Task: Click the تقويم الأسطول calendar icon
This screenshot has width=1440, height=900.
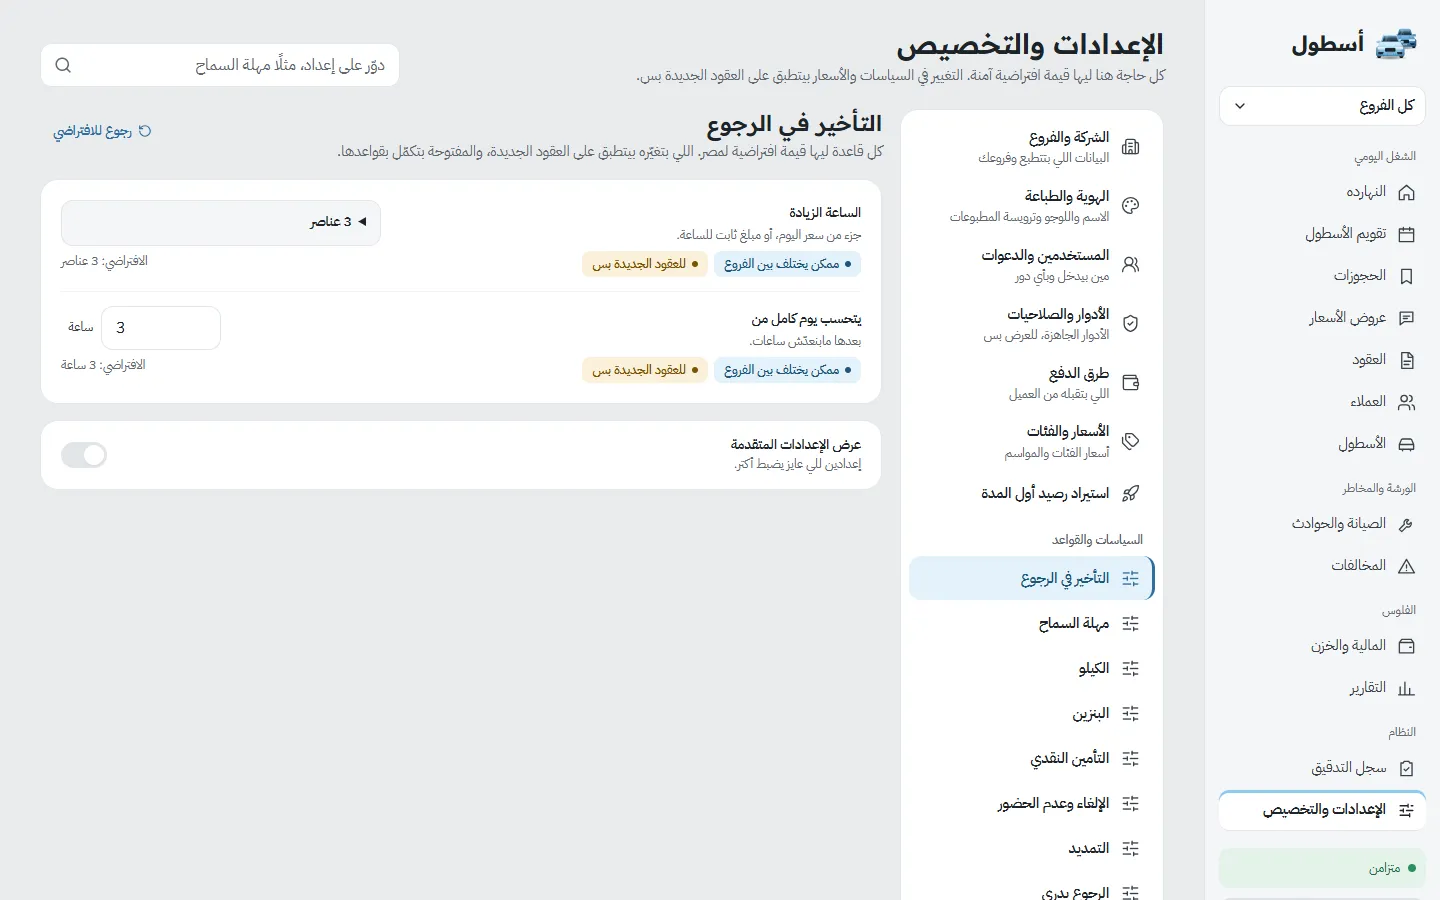Action: click(x=1406, y=234)
